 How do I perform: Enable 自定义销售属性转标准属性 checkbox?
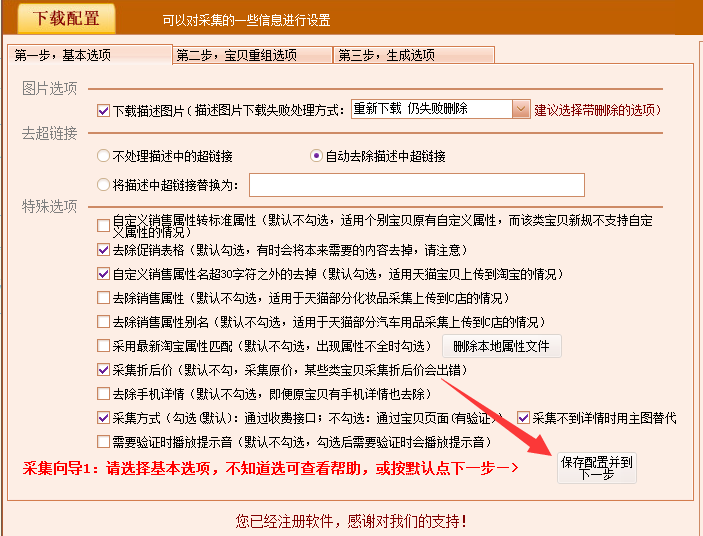tap(103, 225)
